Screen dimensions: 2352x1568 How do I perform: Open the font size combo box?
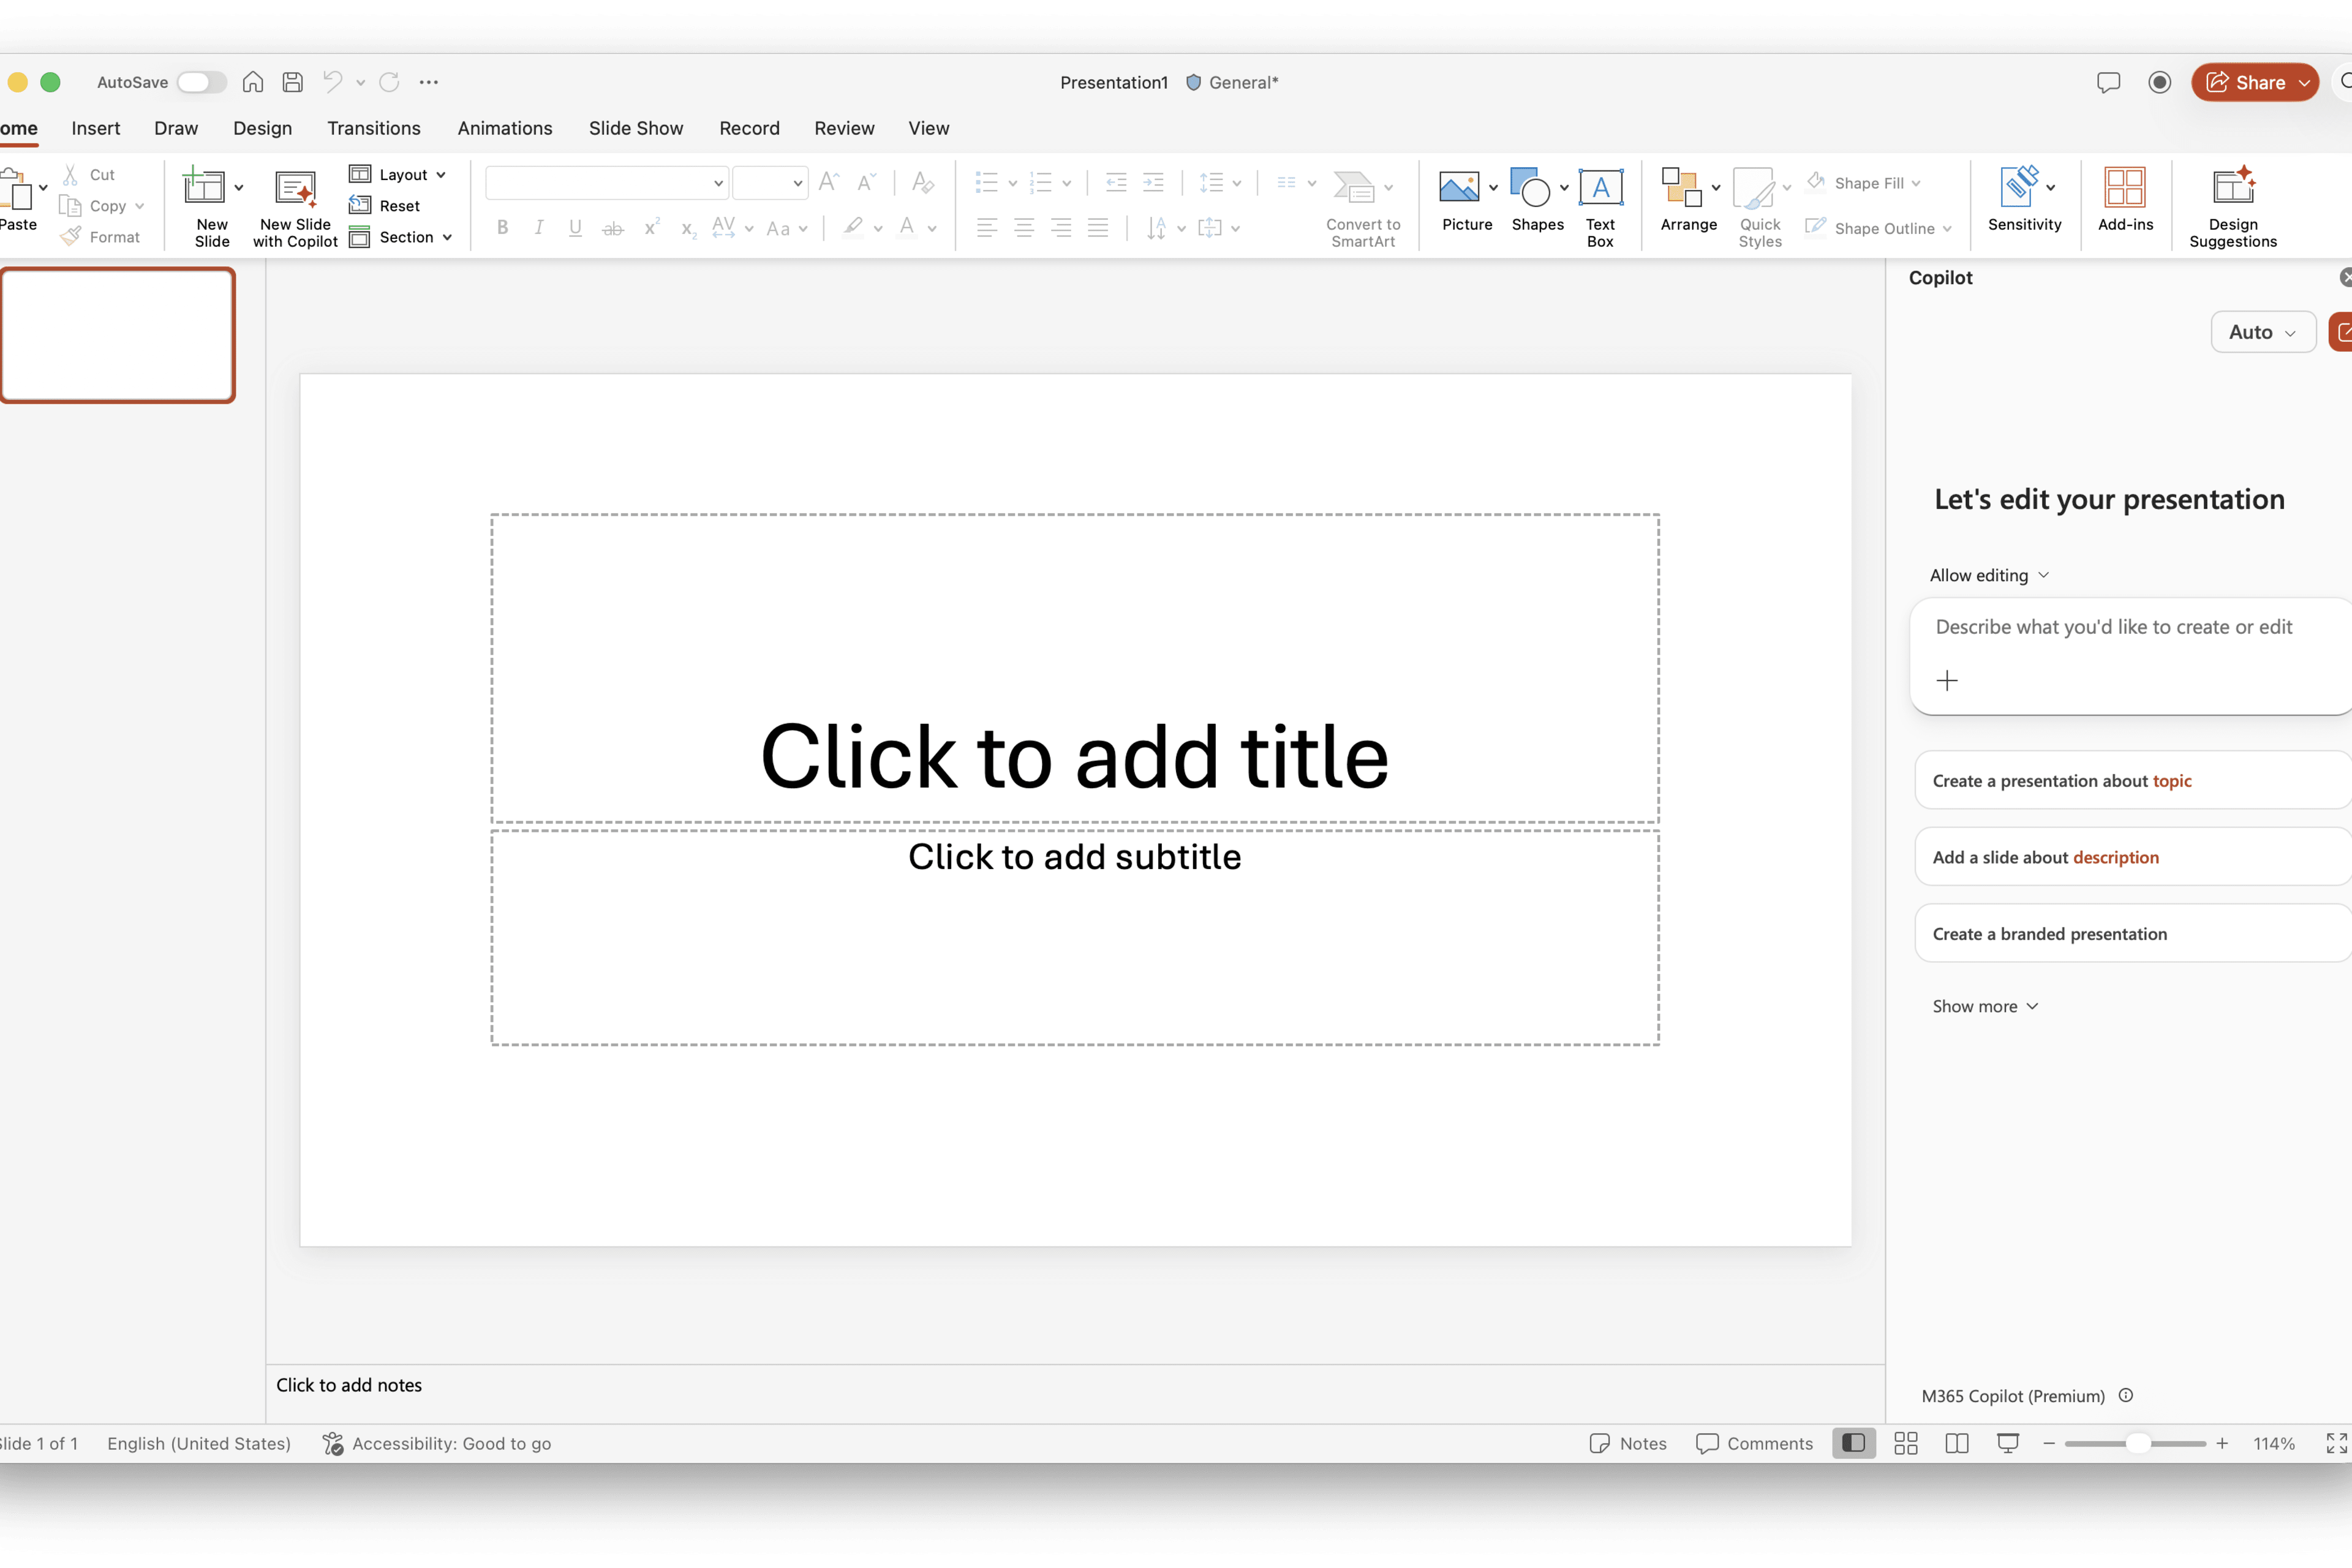point(769,183)
